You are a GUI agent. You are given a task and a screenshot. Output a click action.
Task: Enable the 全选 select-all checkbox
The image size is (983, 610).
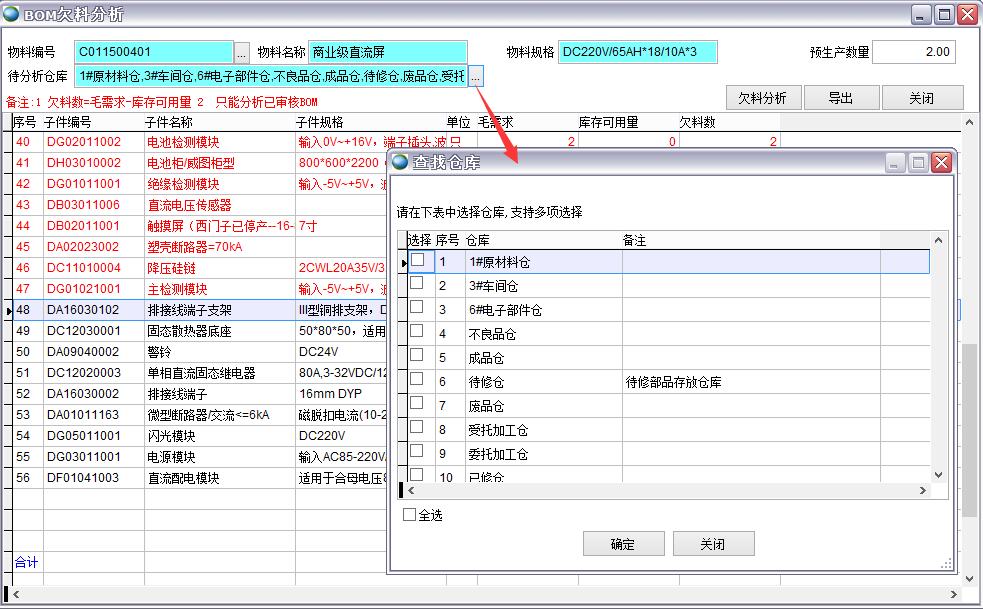pyautogui.click(x=409, y=515)
